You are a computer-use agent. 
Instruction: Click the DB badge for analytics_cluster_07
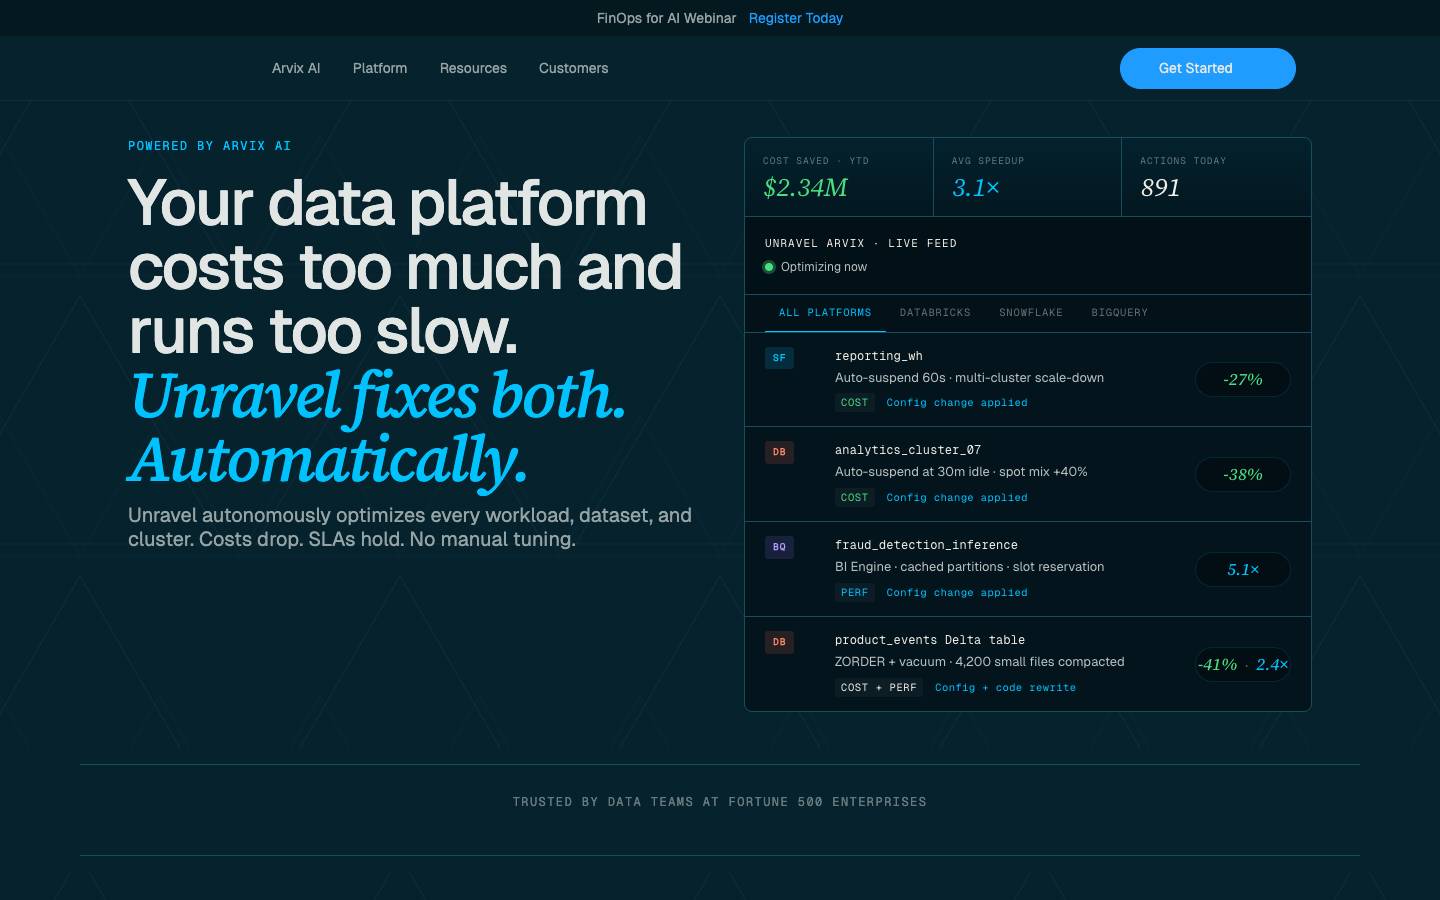click(x=779, y=452)
